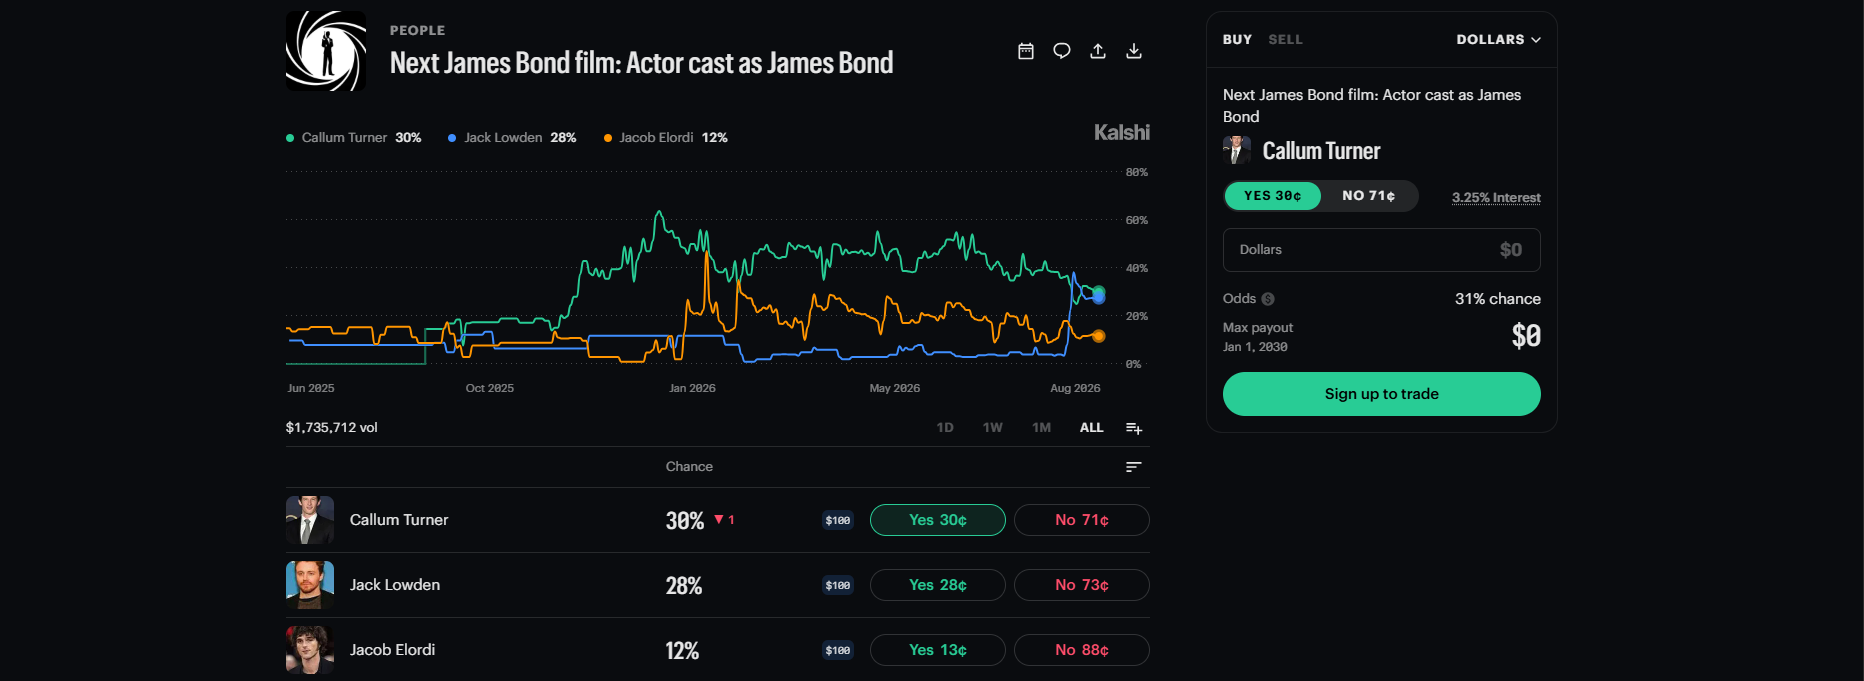The image size is (1864, 681).
Task: Switch to the BUY tab
Action: [x=1237, y=40]
